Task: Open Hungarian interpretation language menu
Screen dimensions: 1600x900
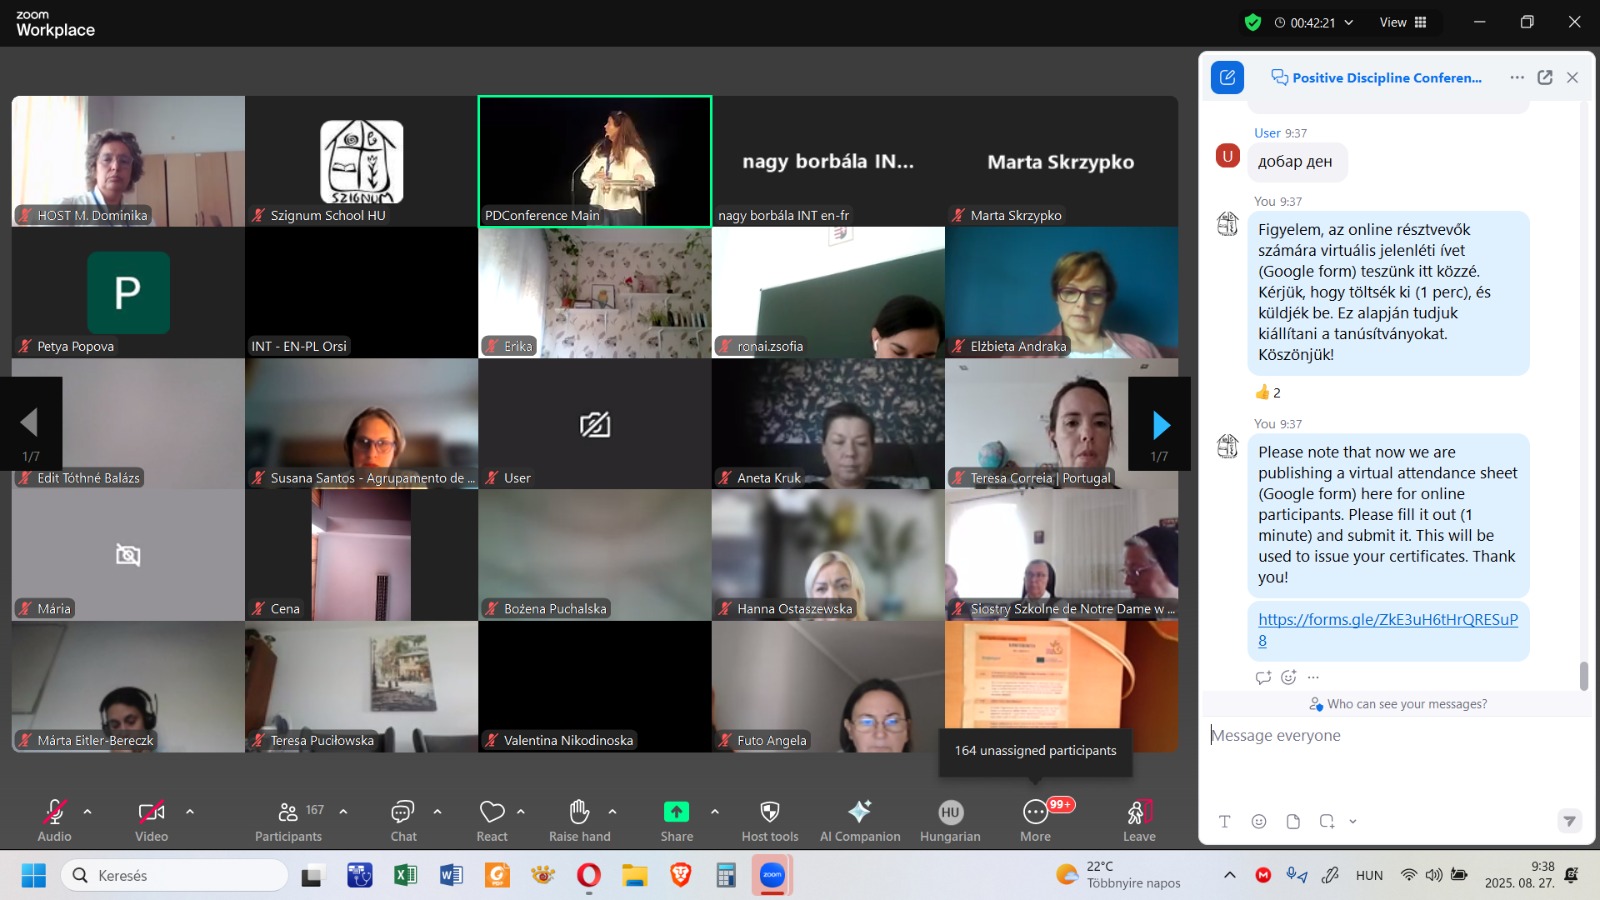Action: [x=950, y=812]
